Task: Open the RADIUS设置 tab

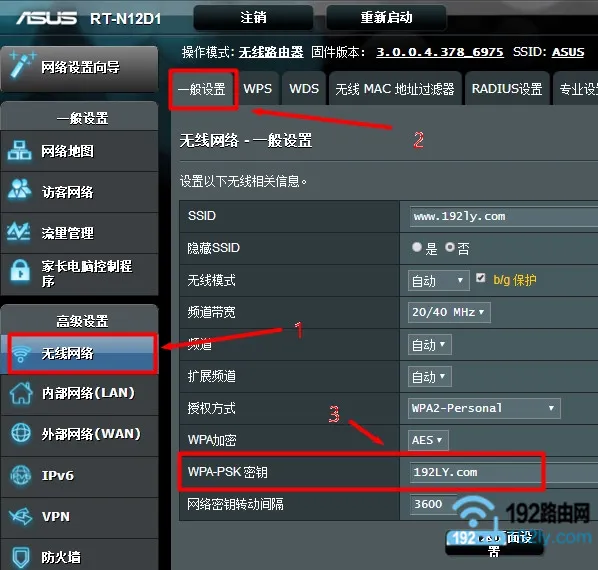Action: (x=507, y=89)
